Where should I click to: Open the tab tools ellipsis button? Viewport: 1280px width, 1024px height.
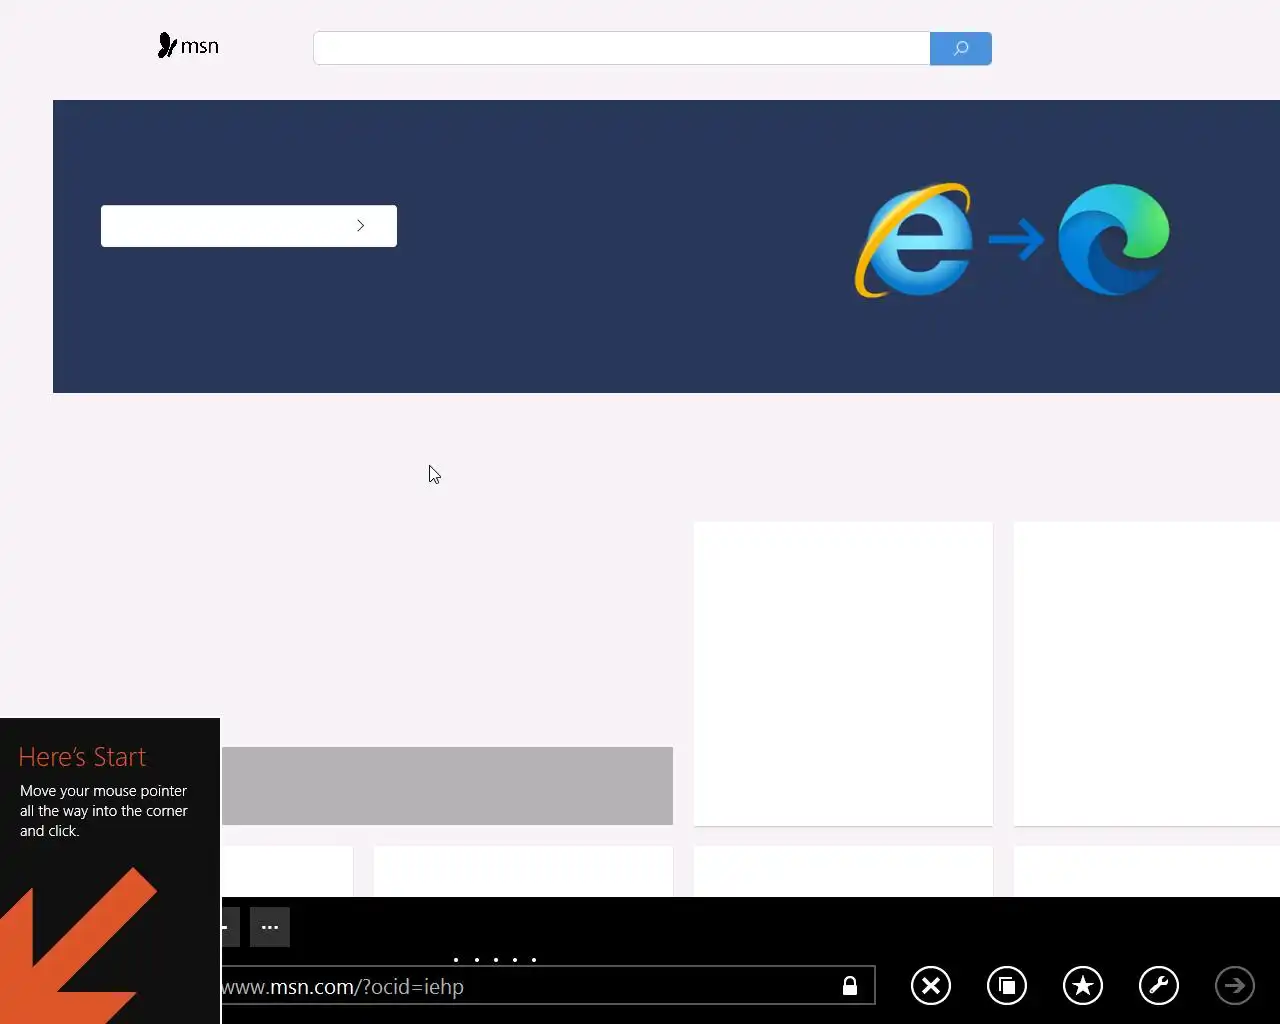(270, 927)
